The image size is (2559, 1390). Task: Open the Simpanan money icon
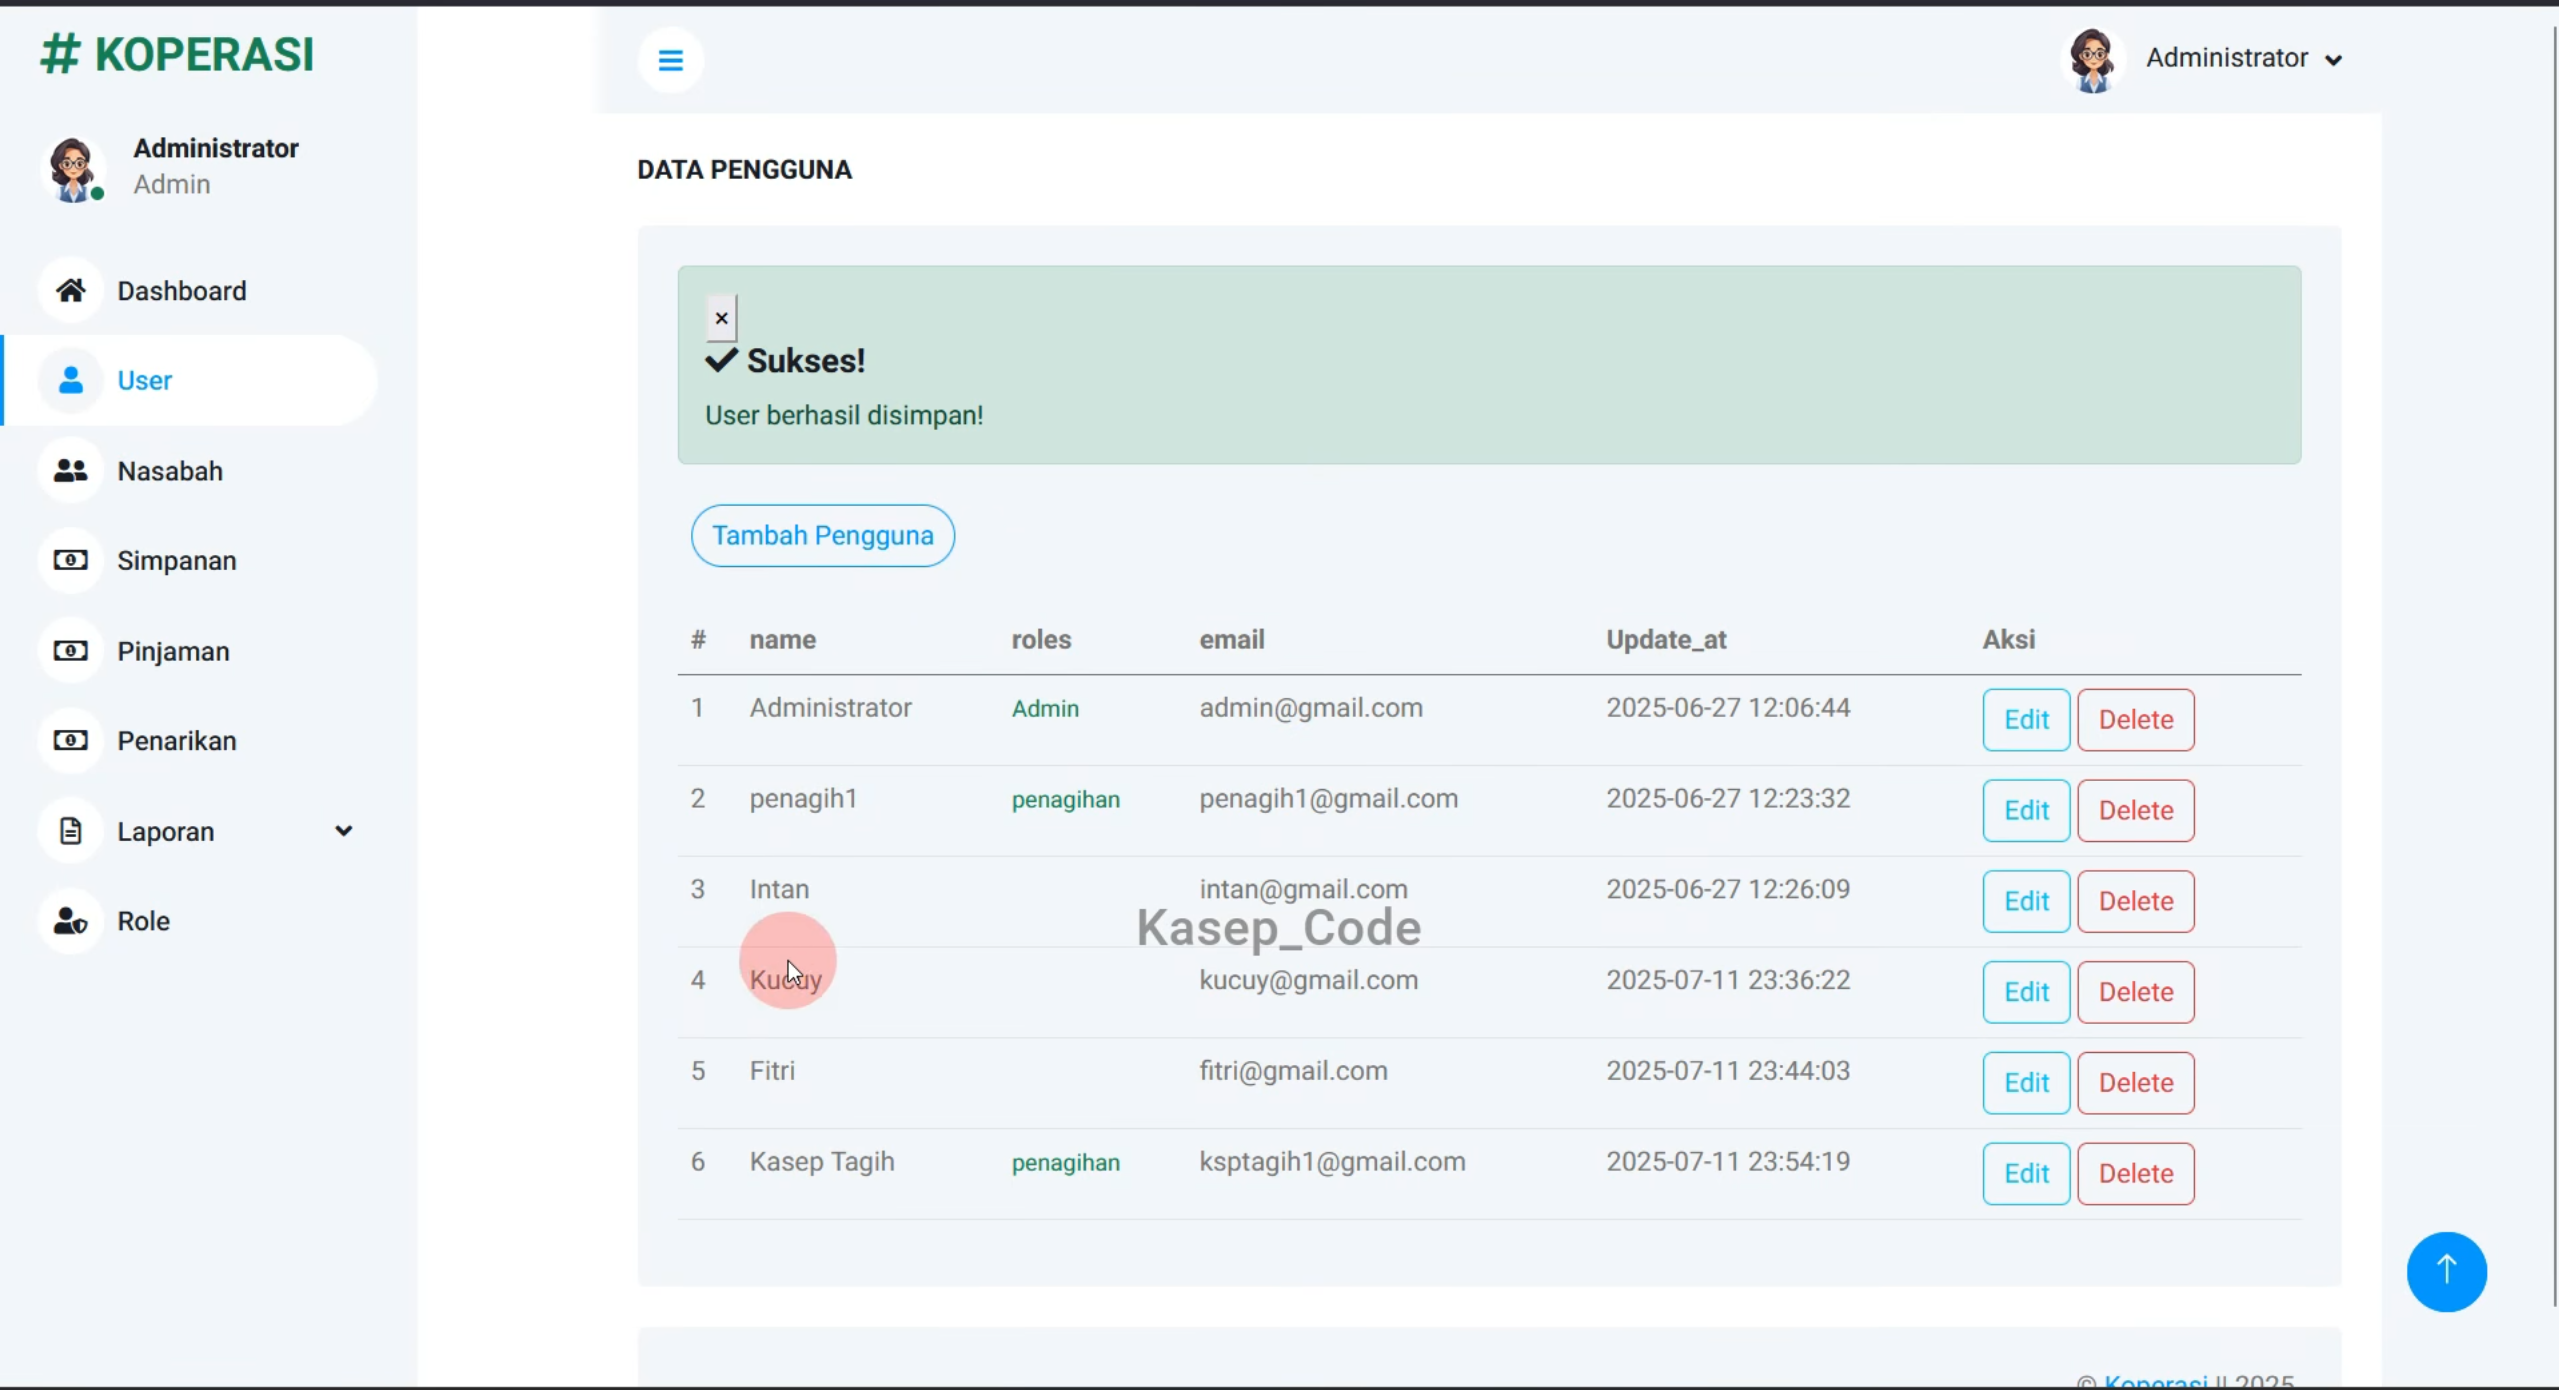point(70,560)
